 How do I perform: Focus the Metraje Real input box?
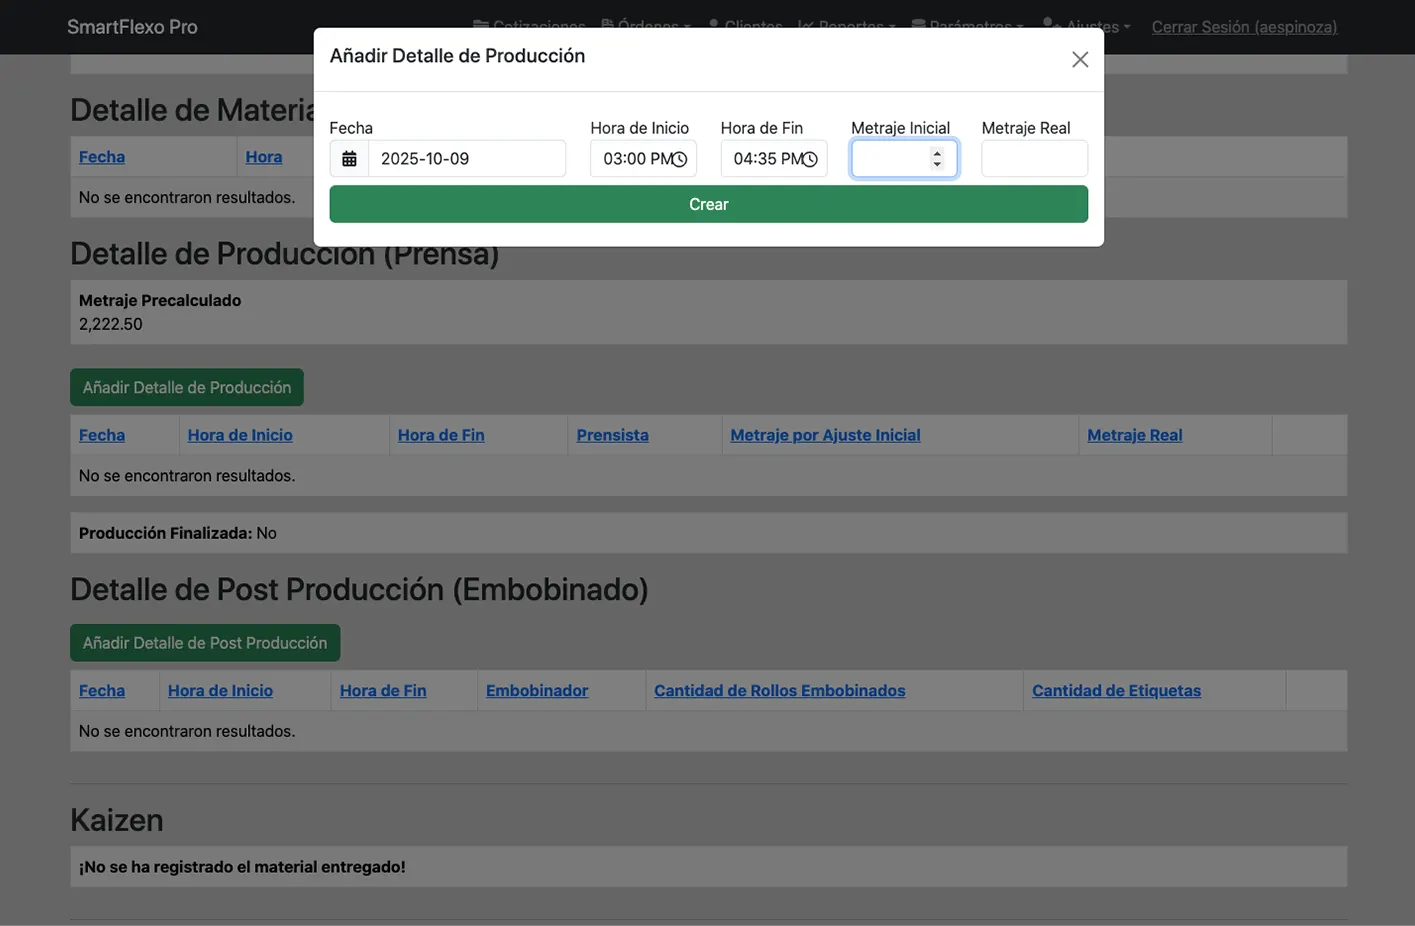coord(1034,159)
